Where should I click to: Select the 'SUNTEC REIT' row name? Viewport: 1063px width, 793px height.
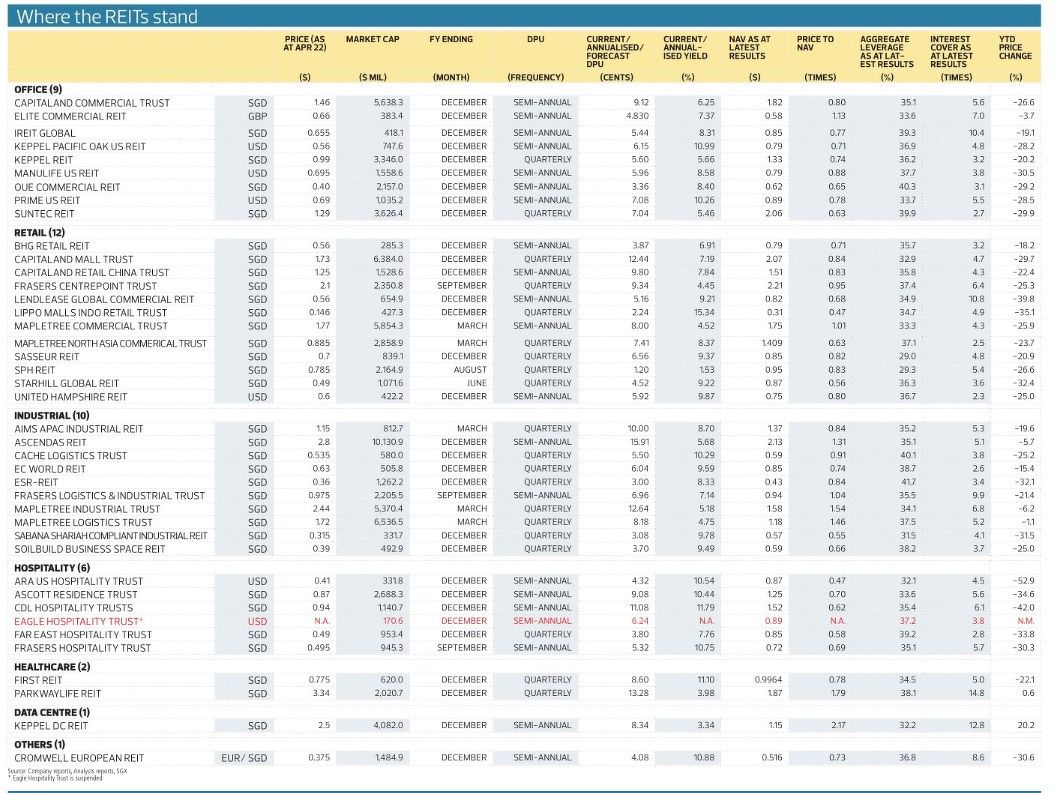(44, 214)
